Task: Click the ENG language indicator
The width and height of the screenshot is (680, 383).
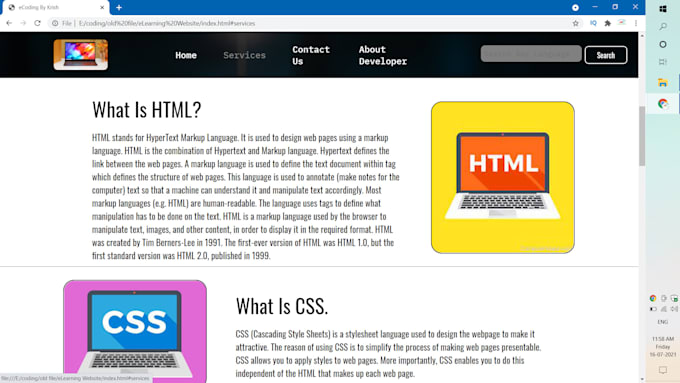Action: (663, 322)
